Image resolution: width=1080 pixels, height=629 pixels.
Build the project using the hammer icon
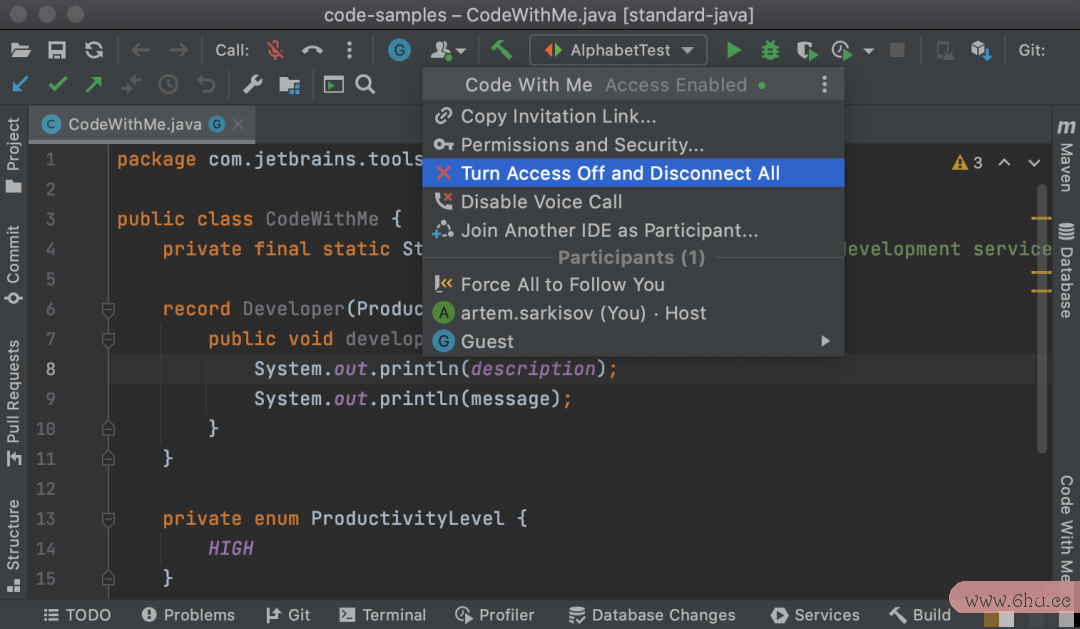pyautogui.click(x=501, y=49)
